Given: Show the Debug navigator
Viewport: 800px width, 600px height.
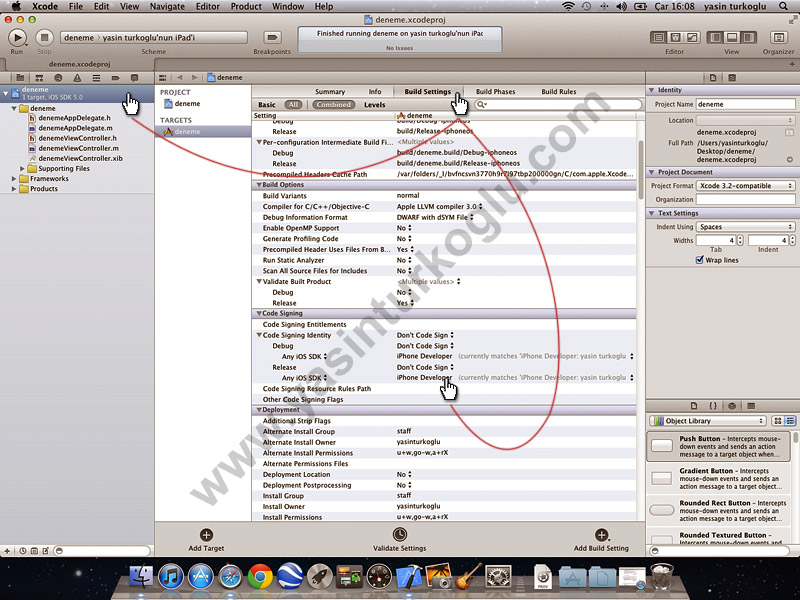Looking at the screenshot, I should pyautogui.click(x=96, y=78).
